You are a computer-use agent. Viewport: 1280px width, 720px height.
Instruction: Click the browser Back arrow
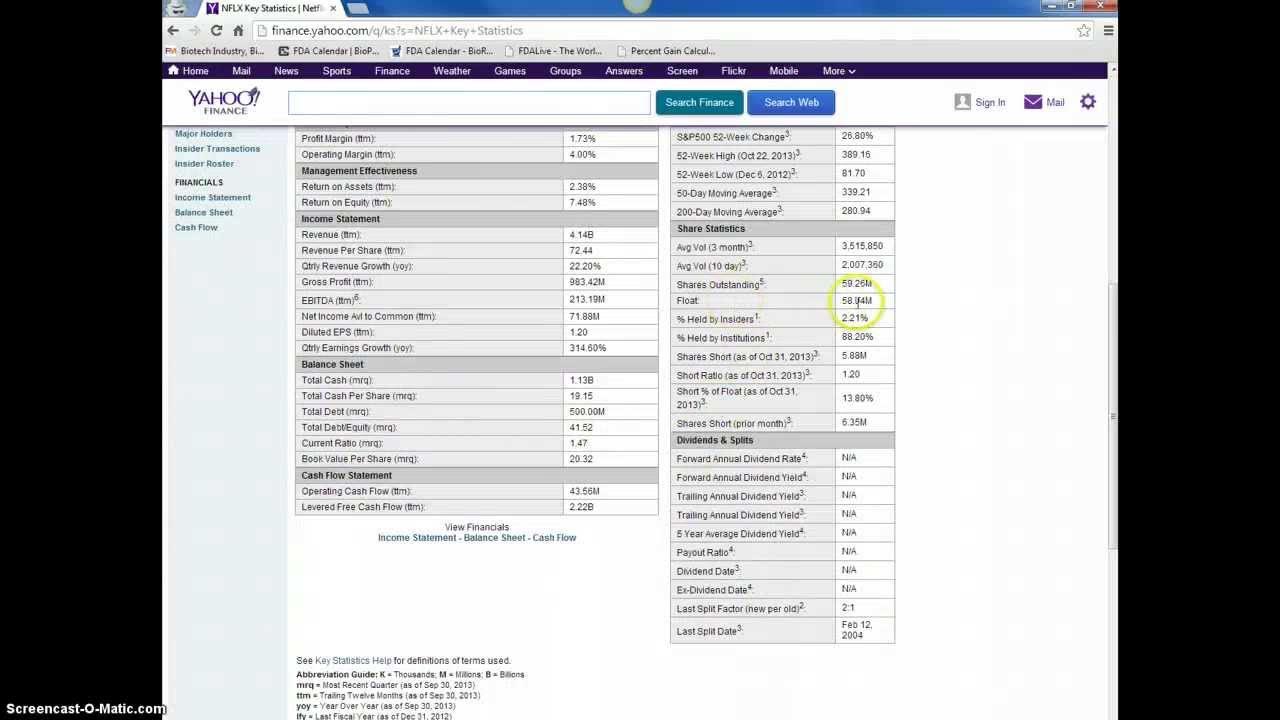coord(173,31)
